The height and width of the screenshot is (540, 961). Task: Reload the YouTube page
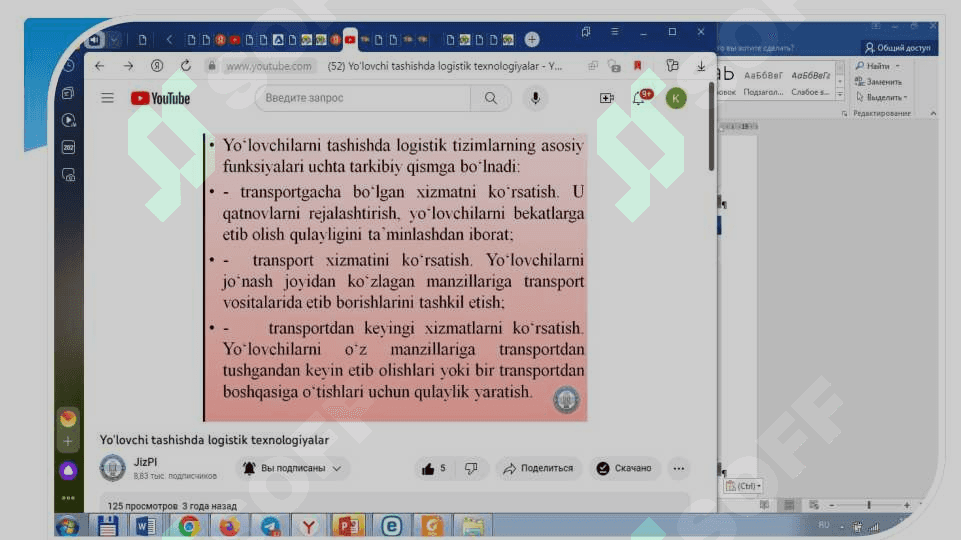pyautogui.click(x=186, y=66)
